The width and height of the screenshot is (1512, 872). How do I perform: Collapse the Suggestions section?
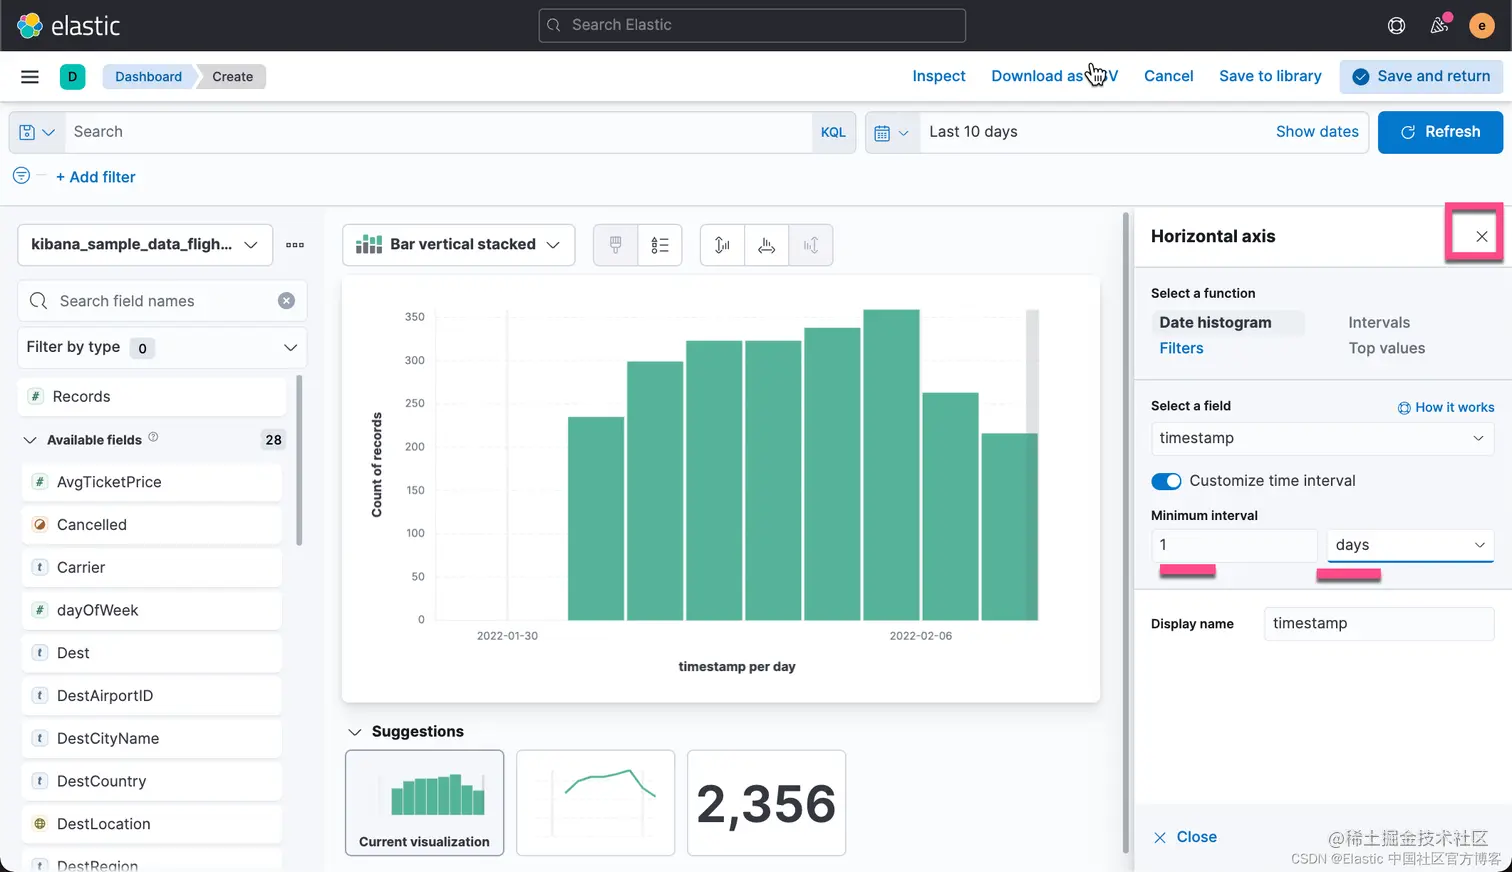pos(354,732)
